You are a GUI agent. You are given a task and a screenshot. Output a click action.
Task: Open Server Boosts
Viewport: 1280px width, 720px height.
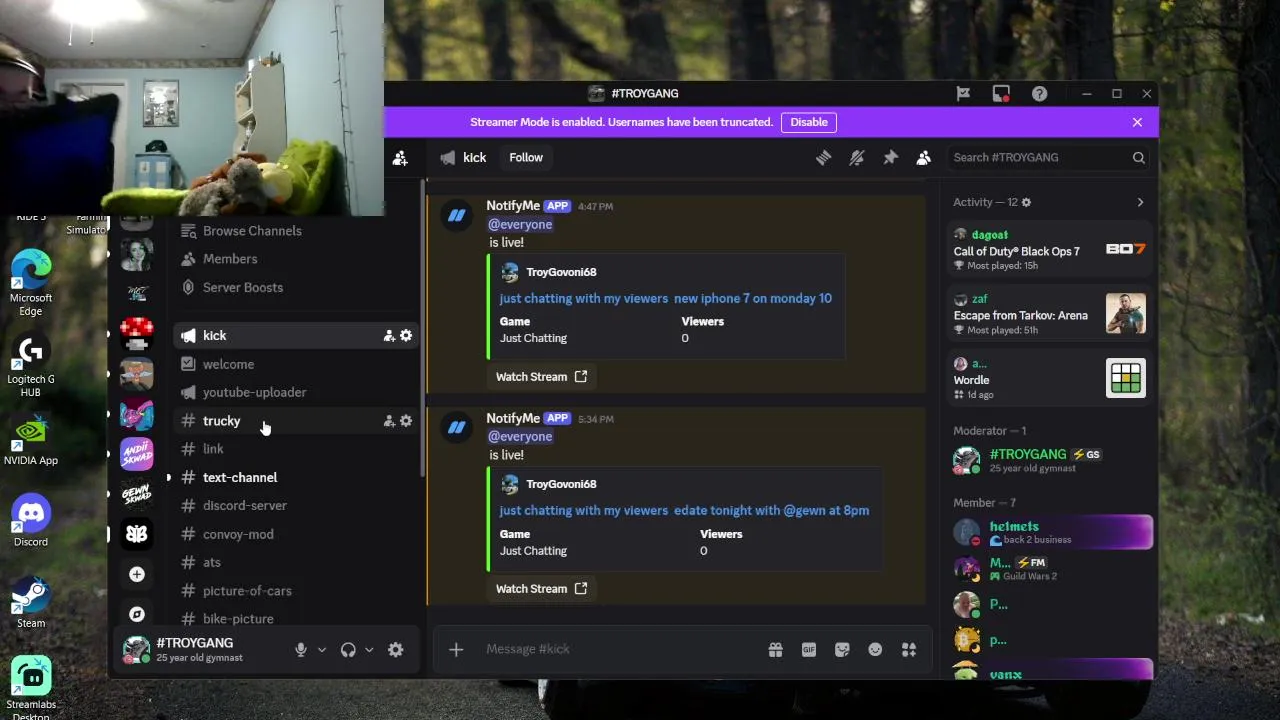[x=294, y=288]
